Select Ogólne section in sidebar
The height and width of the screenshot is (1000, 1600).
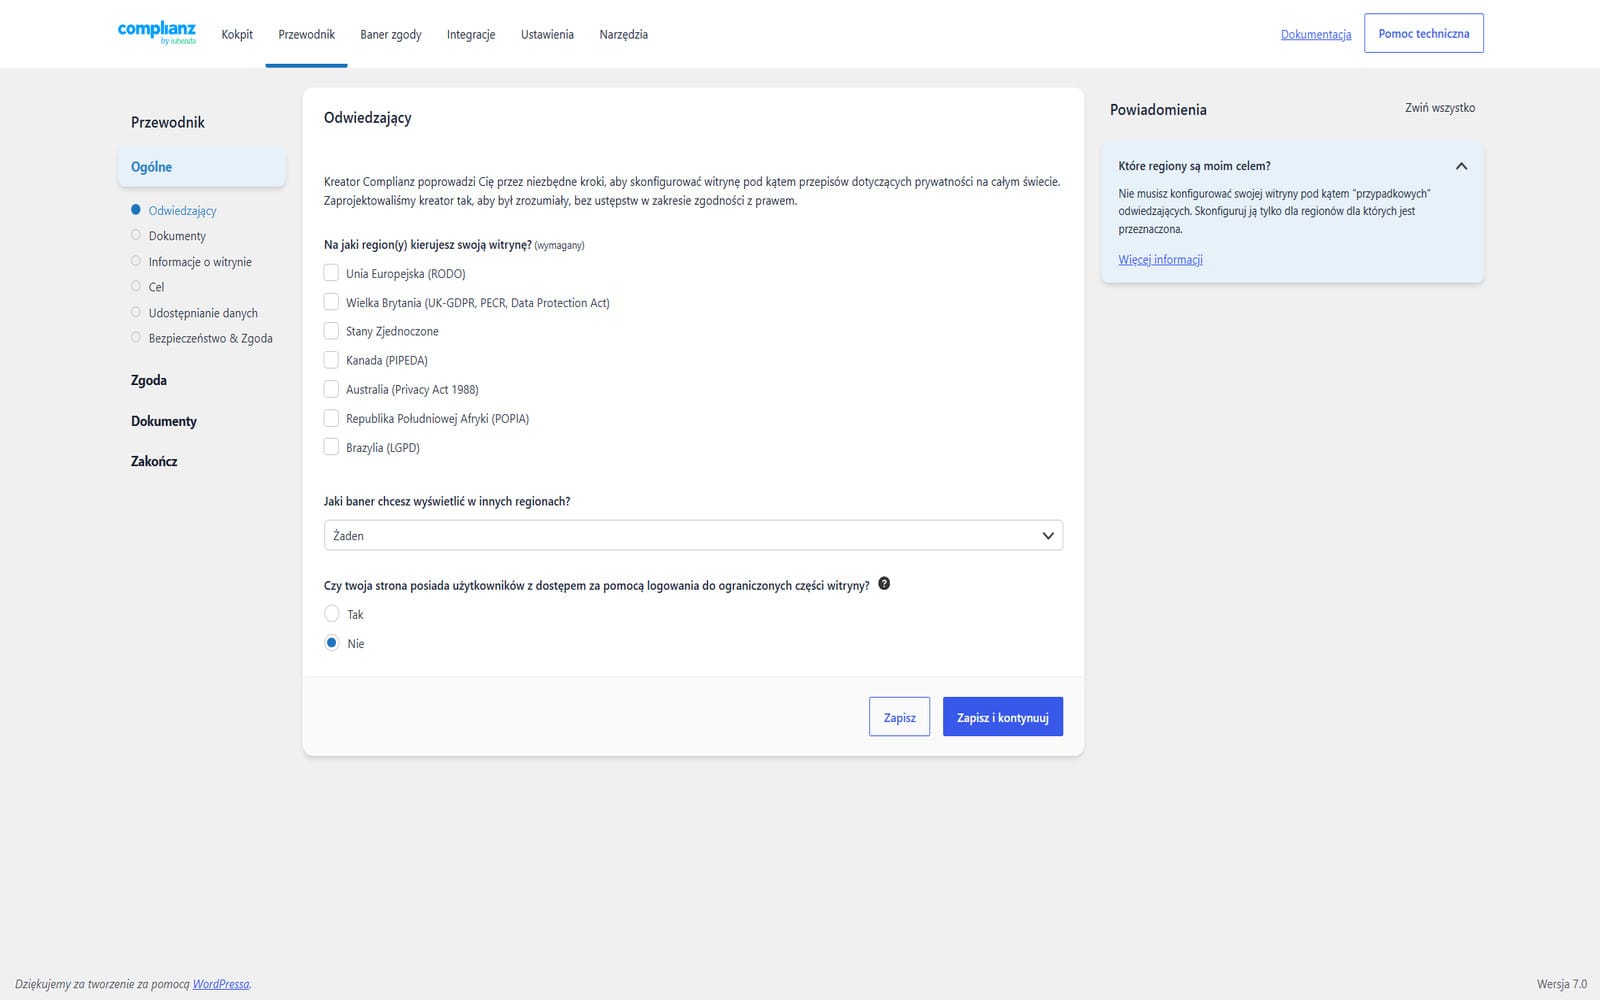coord(201,167)
